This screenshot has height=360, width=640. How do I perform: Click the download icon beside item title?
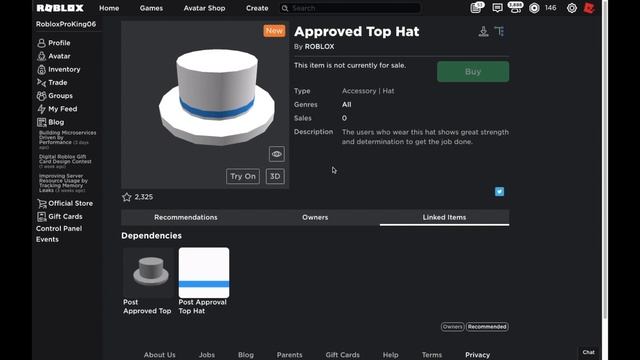click(483, 31)
